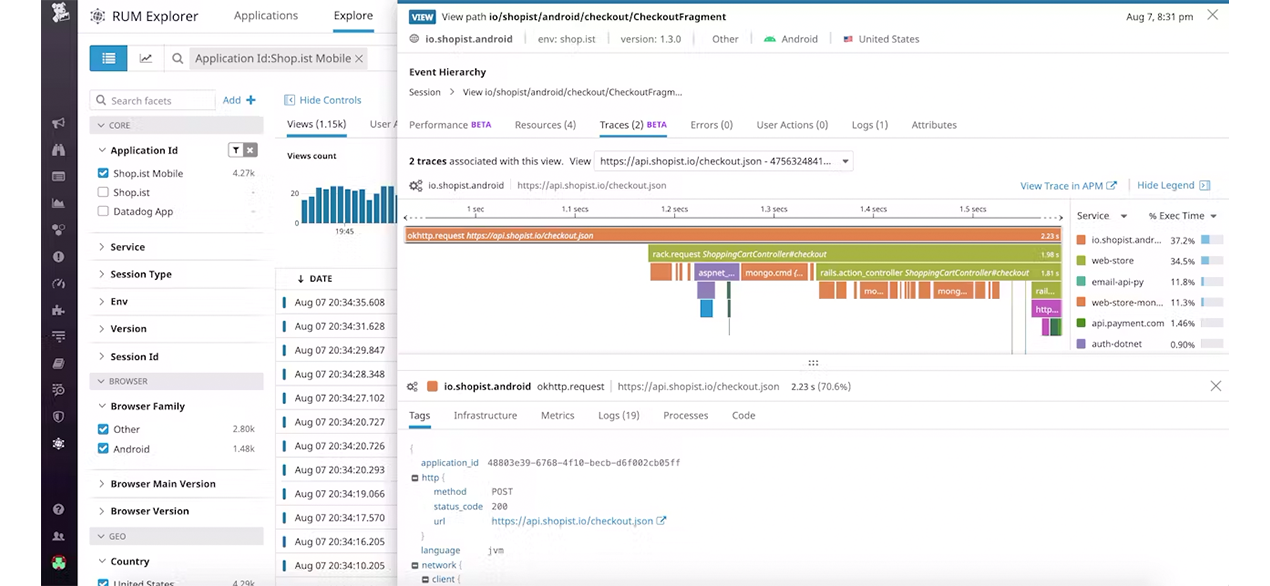This screenshot has height=586, width=1270.
Task: Click the Hide Legend link
Action: [x=1174, y=186]
